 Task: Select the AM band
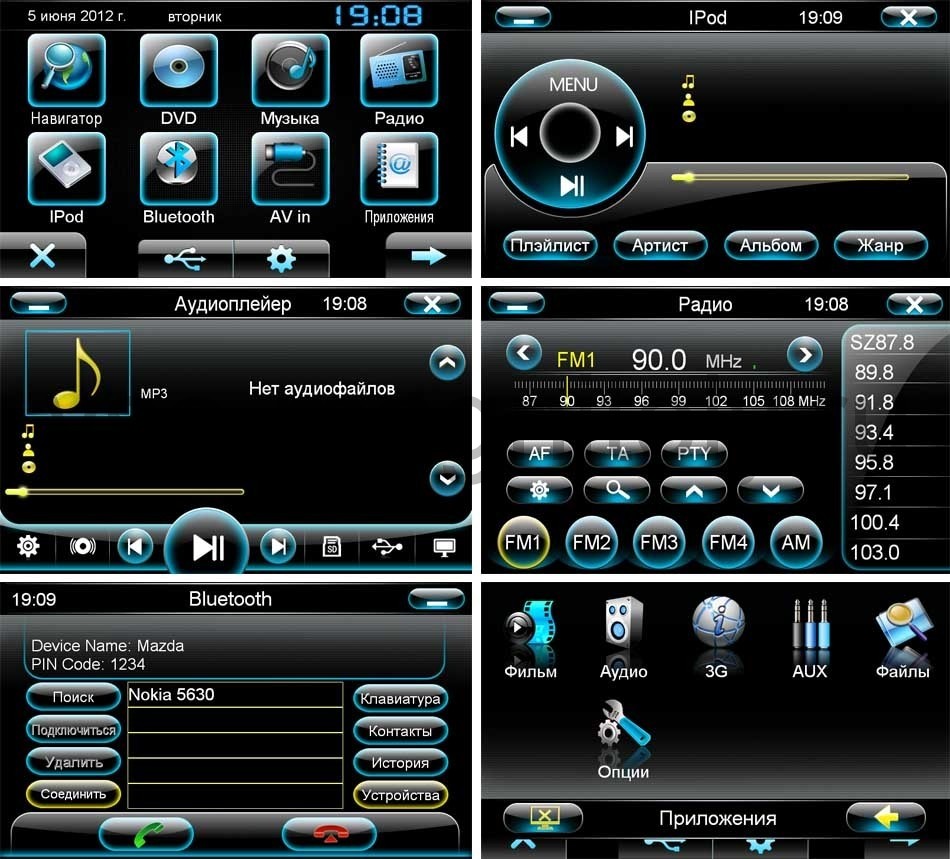796,543
